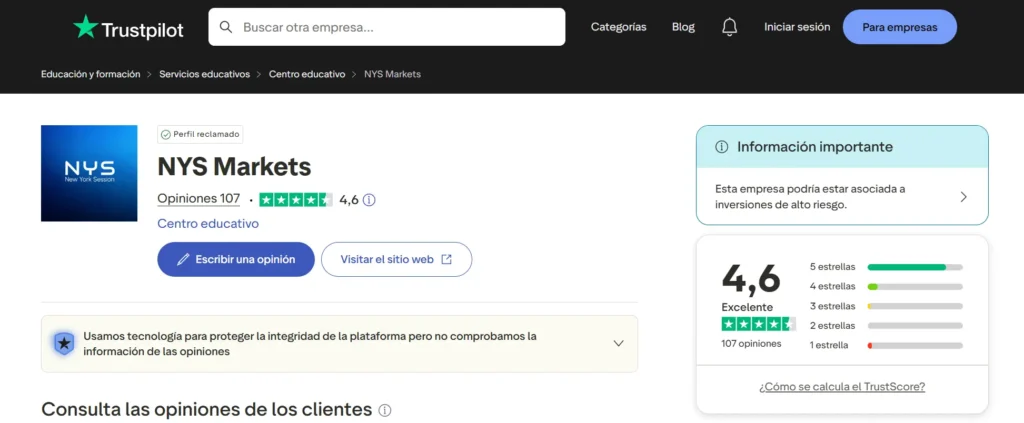1024x423 pixels.
Task: Click the star rating beside Opiniones 107
Action: 296,200
